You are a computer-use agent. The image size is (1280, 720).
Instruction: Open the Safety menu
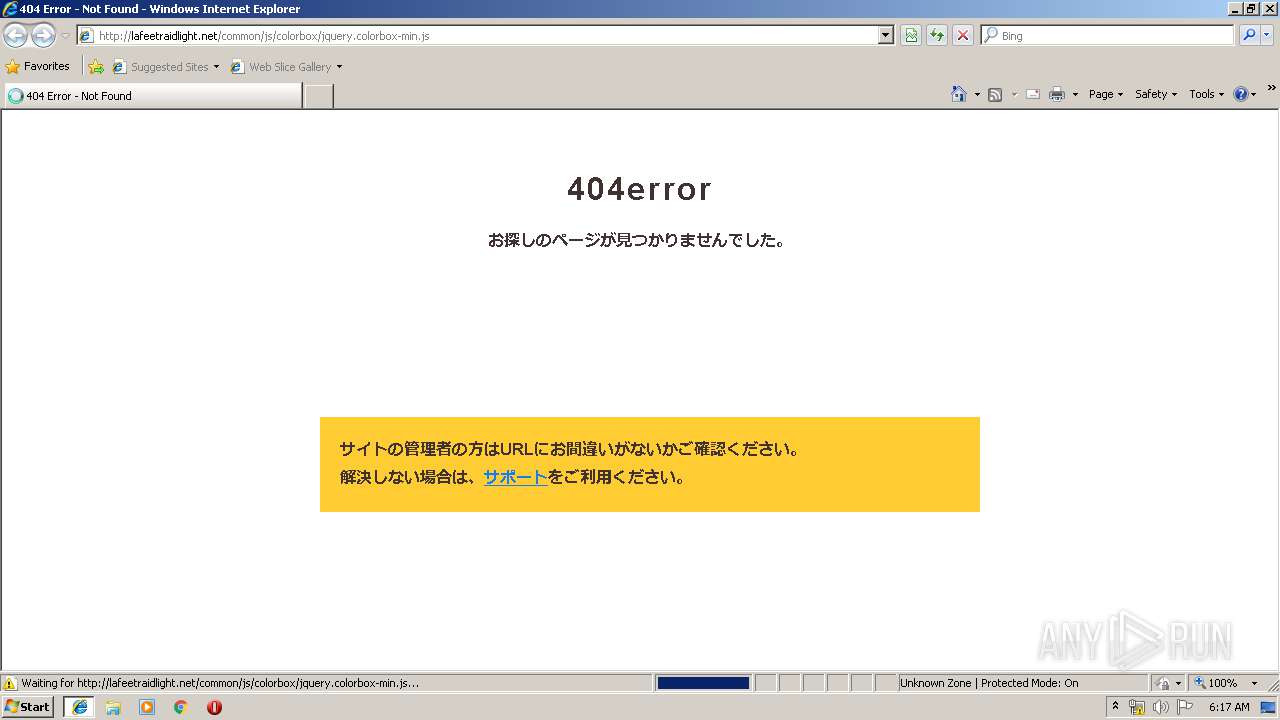point(1155,94)
